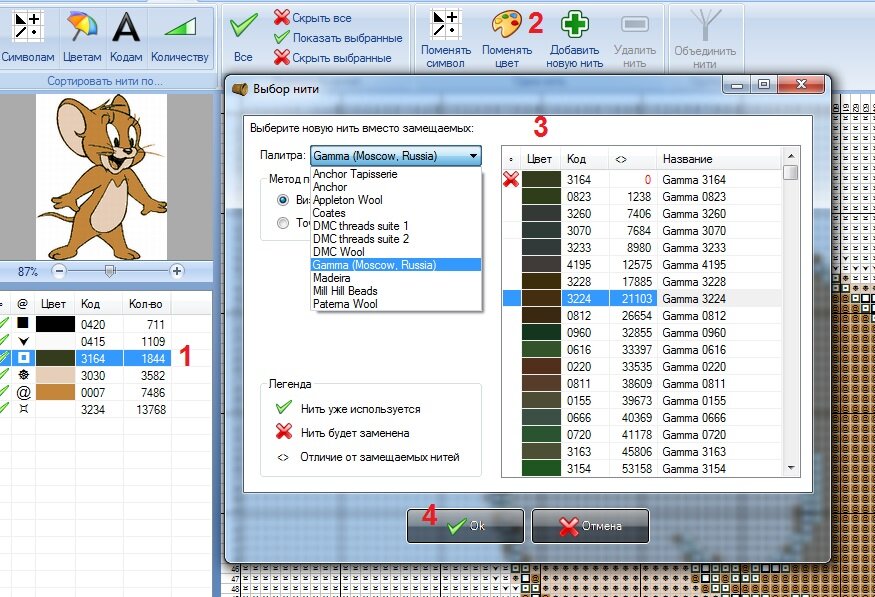This screenshot has height=597, width=875.
Task: Click 'Добавить новую нить' plus icon
Action: click(575, 25)
